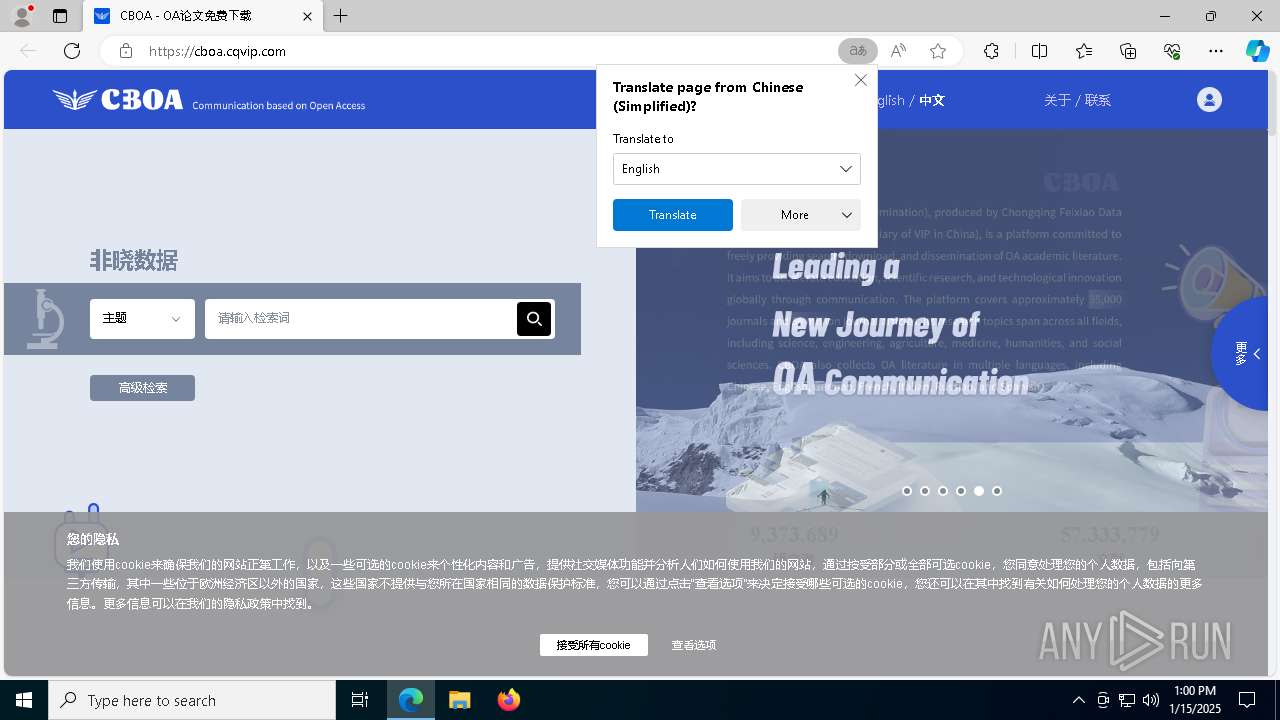View site information lock icon
The width and height of the screenshot is (1280, 720).
coord(125,51)
